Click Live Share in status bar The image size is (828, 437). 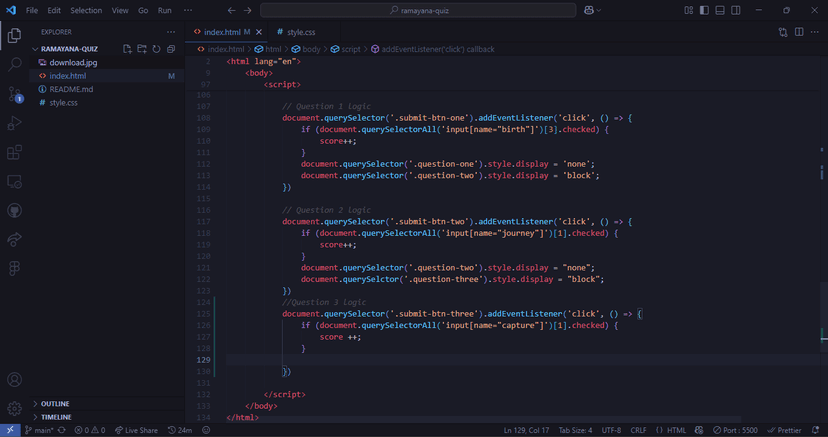[x=135, y=430]
